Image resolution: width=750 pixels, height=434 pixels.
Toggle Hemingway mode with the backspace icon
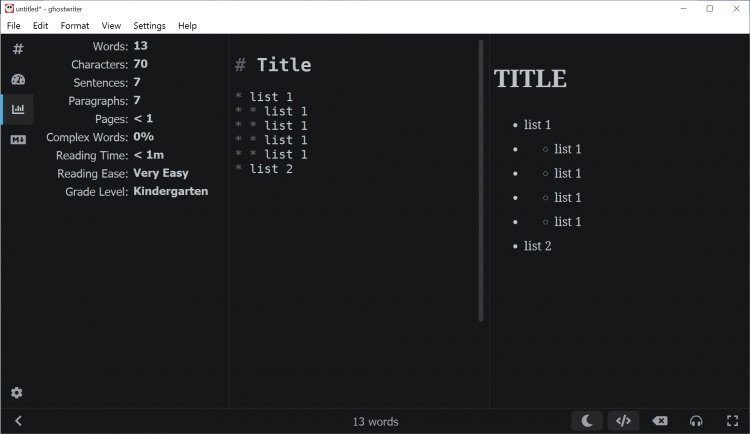pos(660,421)
